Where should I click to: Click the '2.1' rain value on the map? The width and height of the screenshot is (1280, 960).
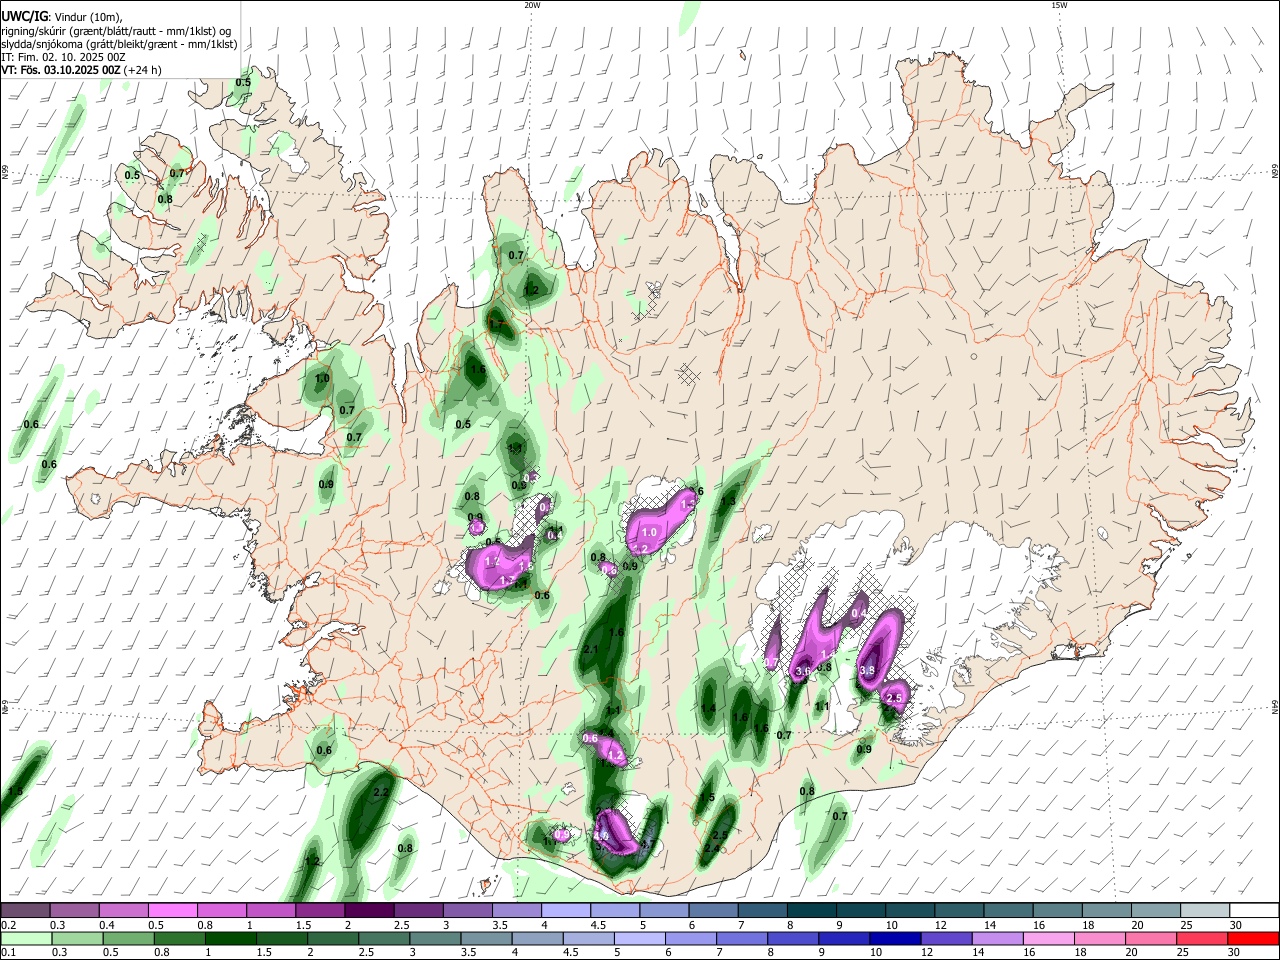point(590,650)
